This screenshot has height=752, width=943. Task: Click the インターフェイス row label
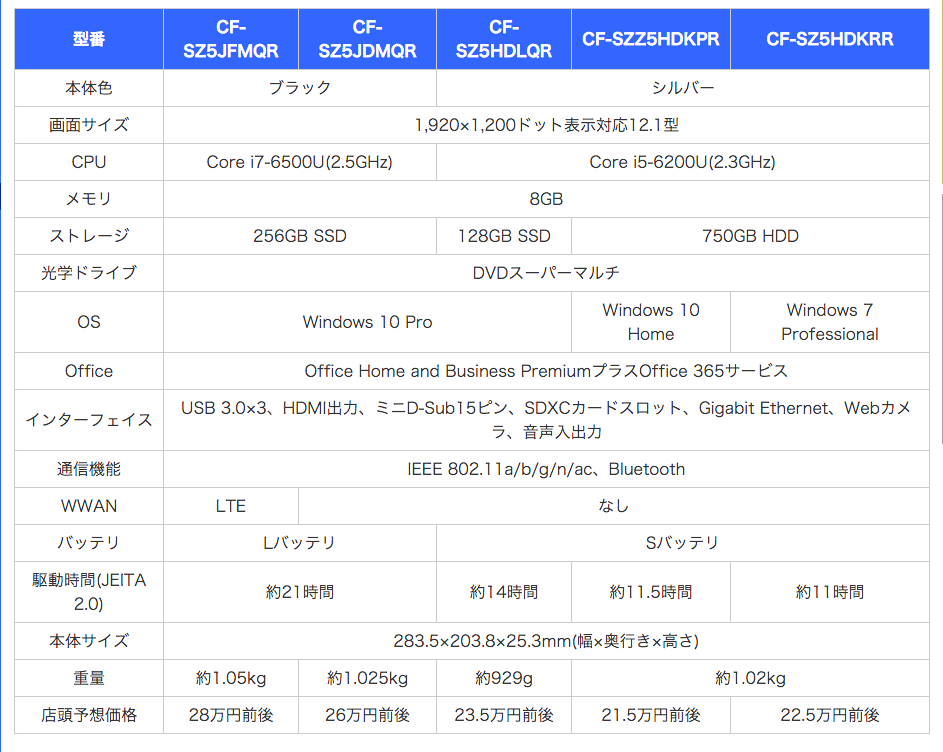click(89, 421)
